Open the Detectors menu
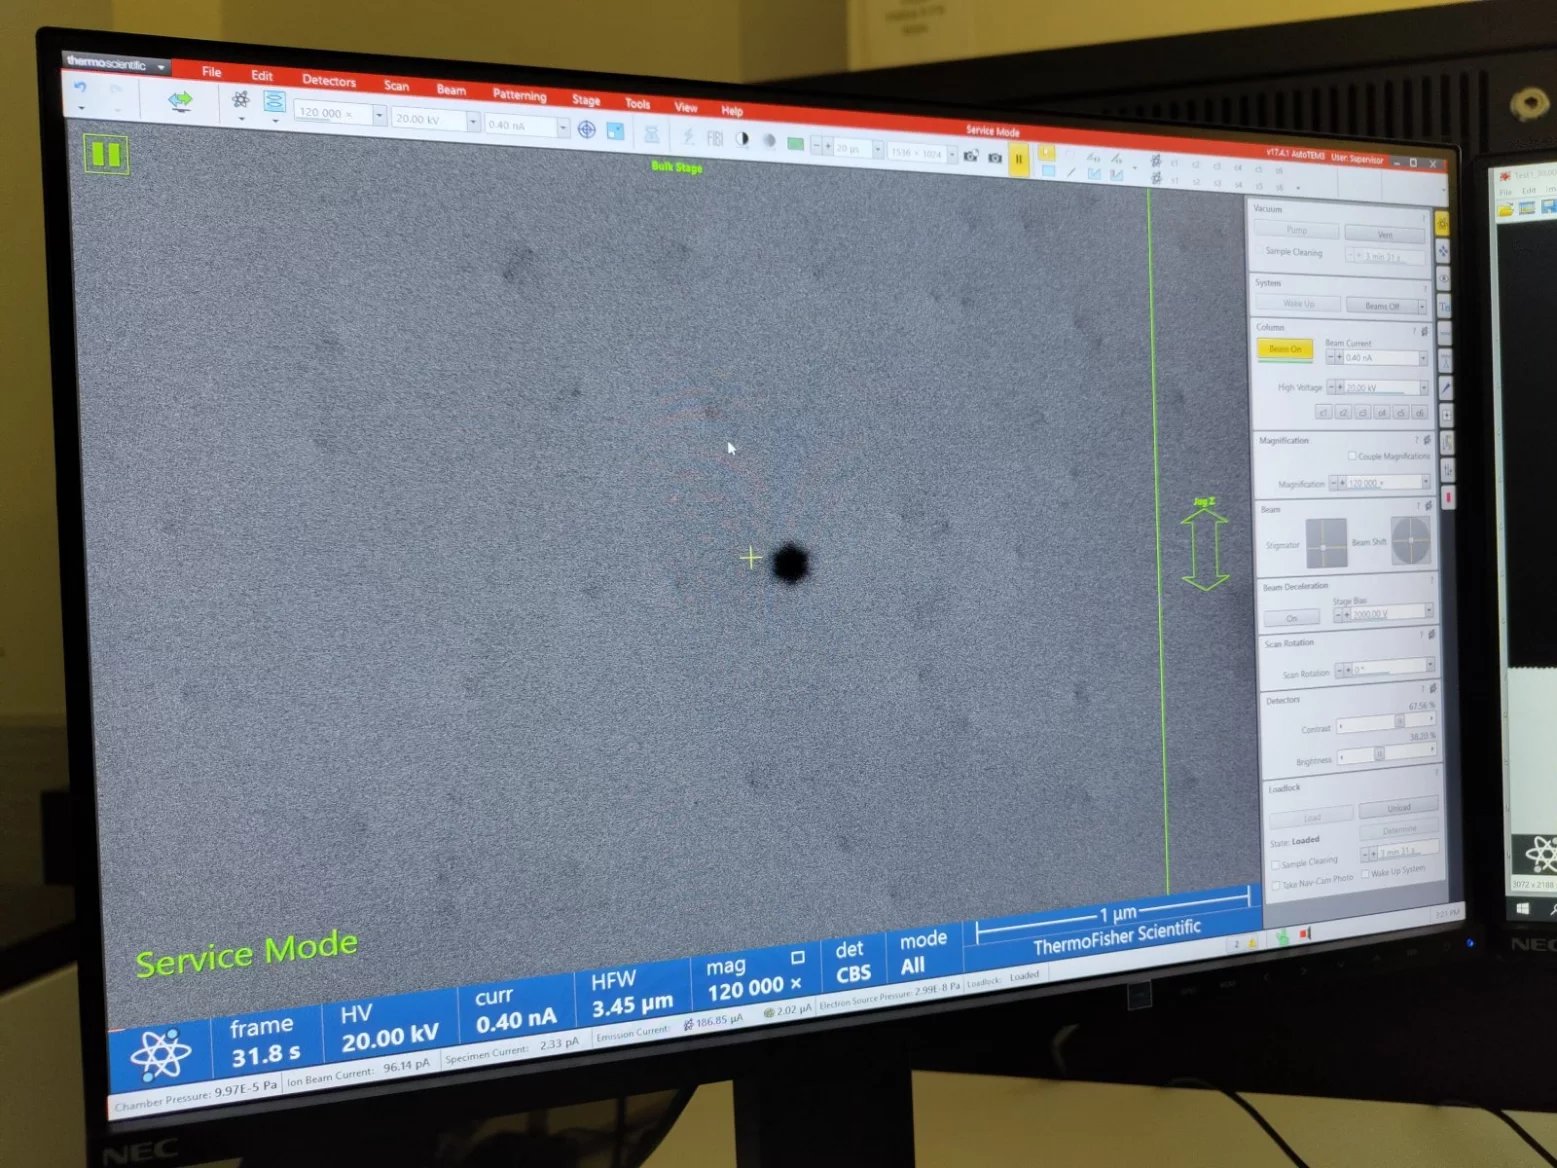Image resolution: width=1557 pixels, height=1168 pixels. (x=329, y=81)
